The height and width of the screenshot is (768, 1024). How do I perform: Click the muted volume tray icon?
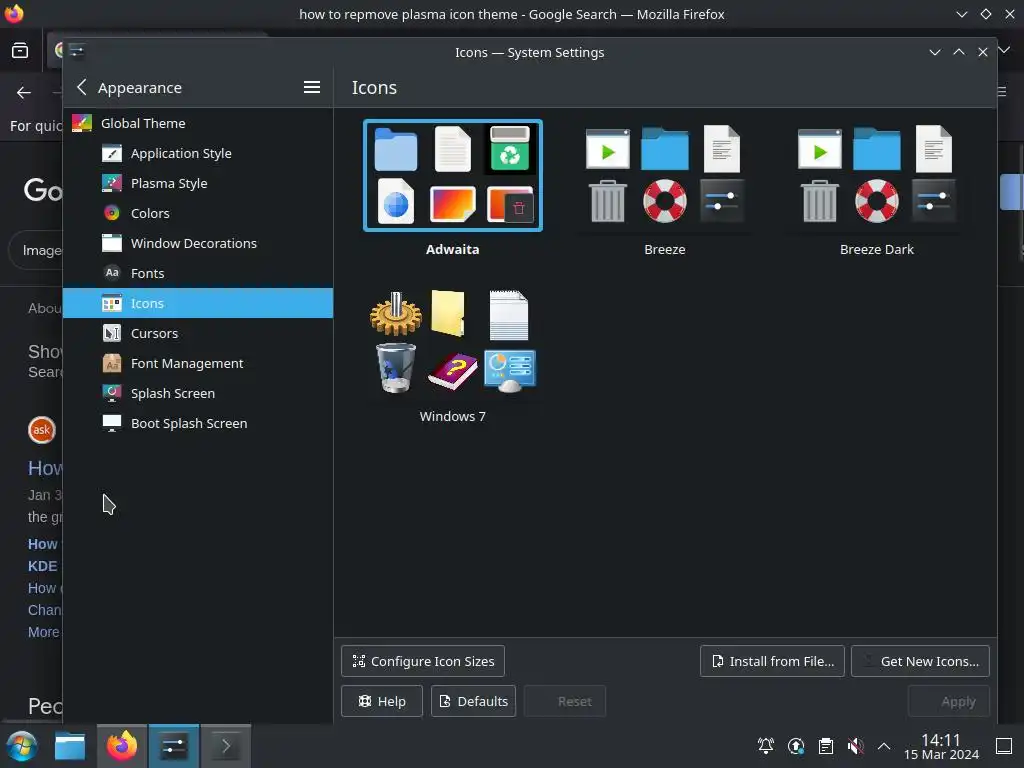855,746
